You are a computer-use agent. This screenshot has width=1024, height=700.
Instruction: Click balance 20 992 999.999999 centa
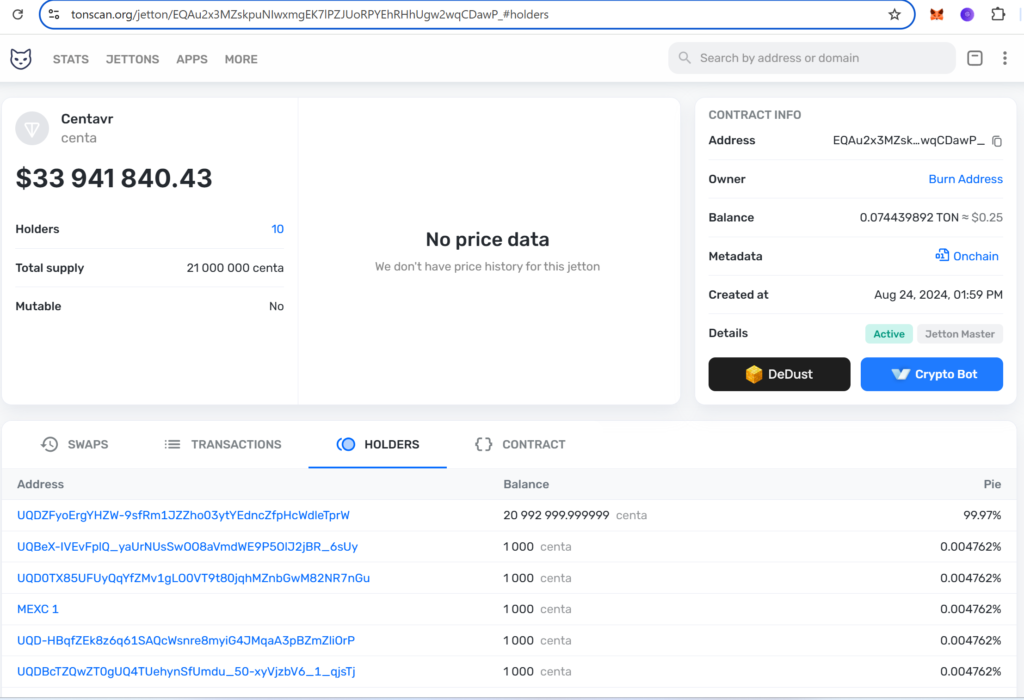575,515
